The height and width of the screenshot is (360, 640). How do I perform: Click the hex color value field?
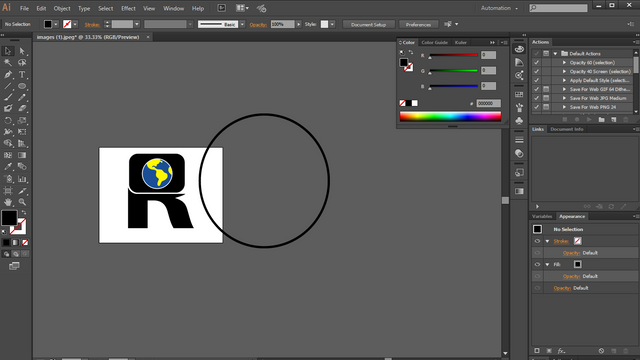tap(488, 103)
